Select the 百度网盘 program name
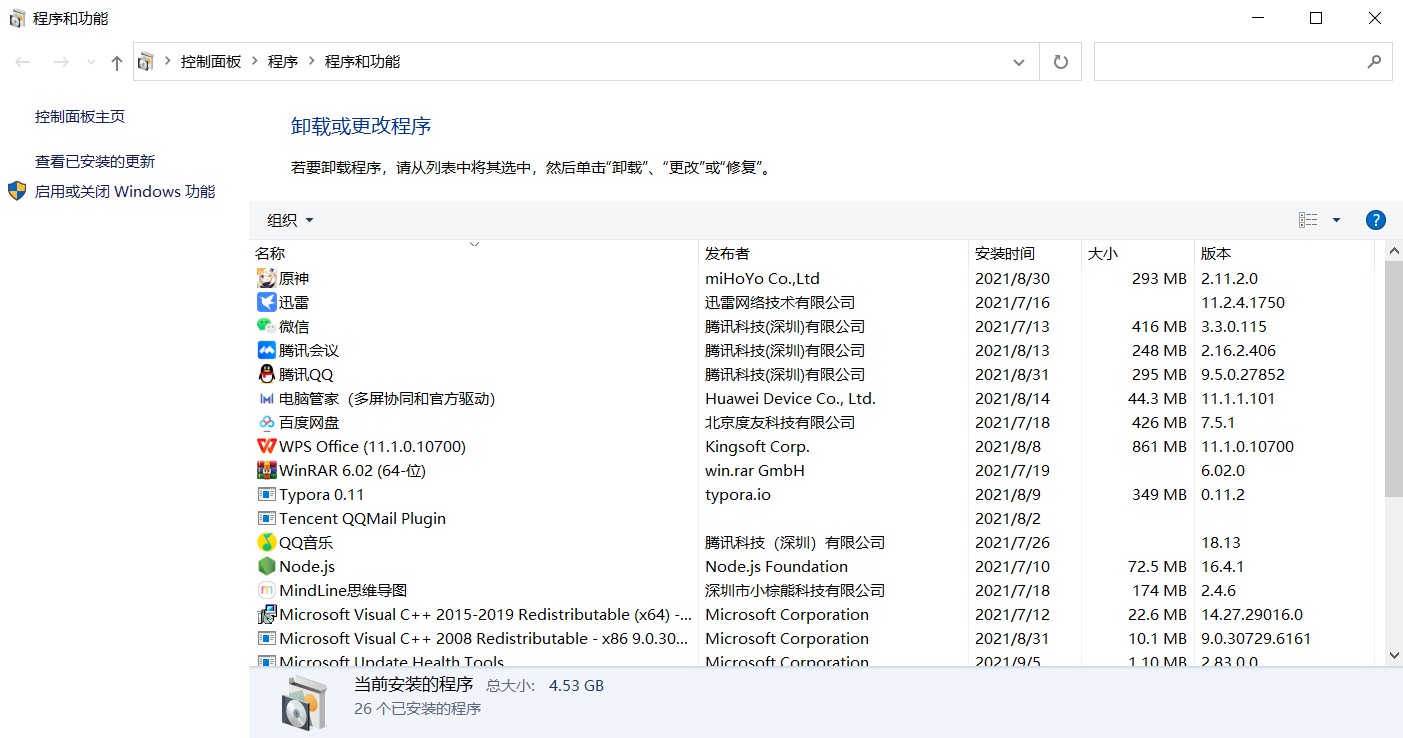Viewport: 1403px width, 738px height. [x=309, y=423]
